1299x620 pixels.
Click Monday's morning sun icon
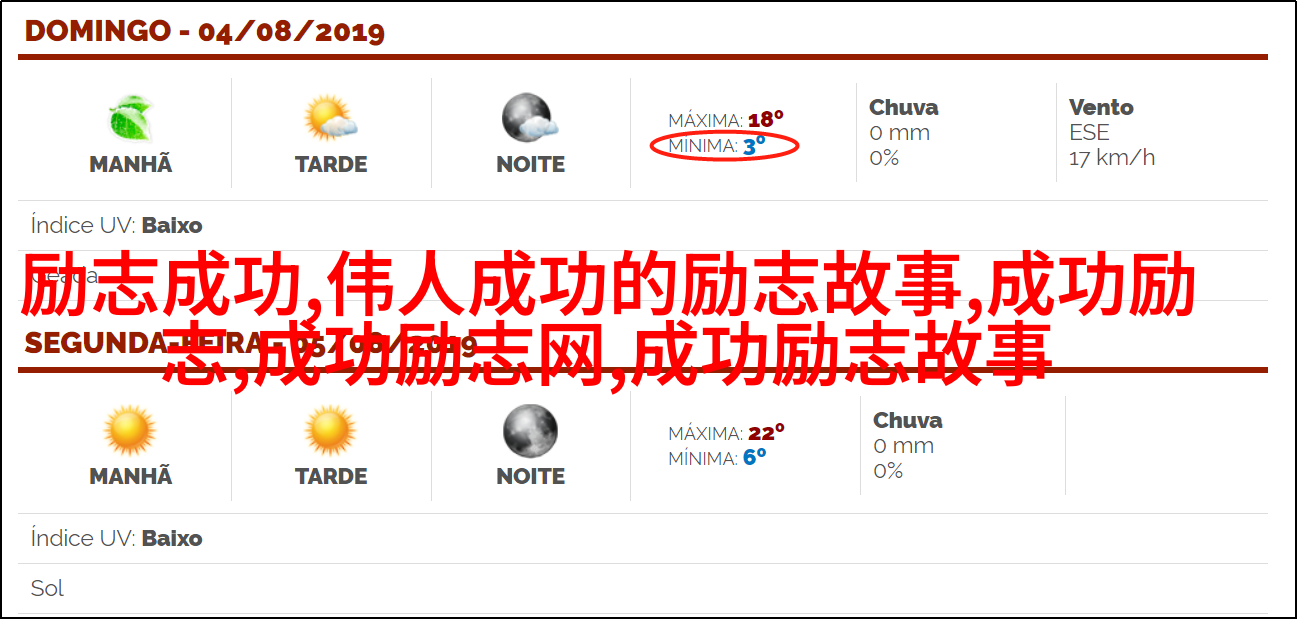(131, 431)
